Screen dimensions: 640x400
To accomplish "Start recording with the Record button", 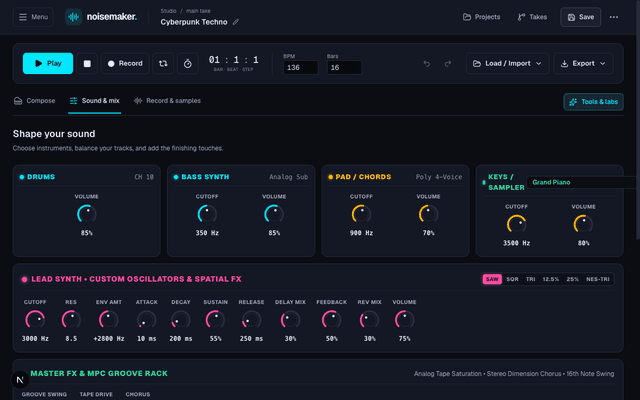I will 125,63.
